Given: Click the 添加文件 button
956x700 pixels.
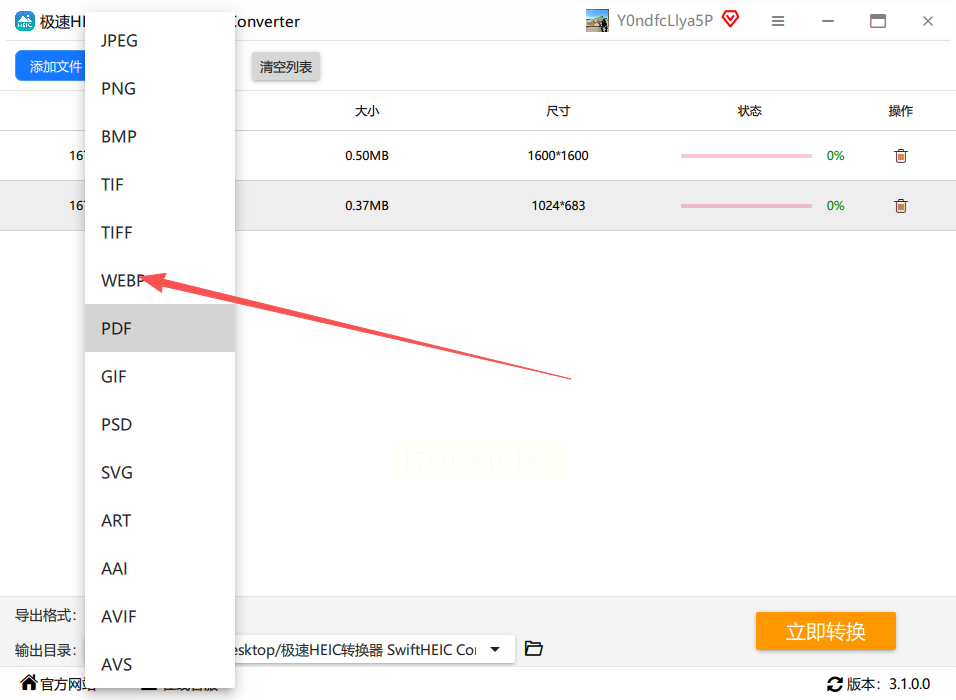Looking at the screenshot, I should [x=50, y=66].
